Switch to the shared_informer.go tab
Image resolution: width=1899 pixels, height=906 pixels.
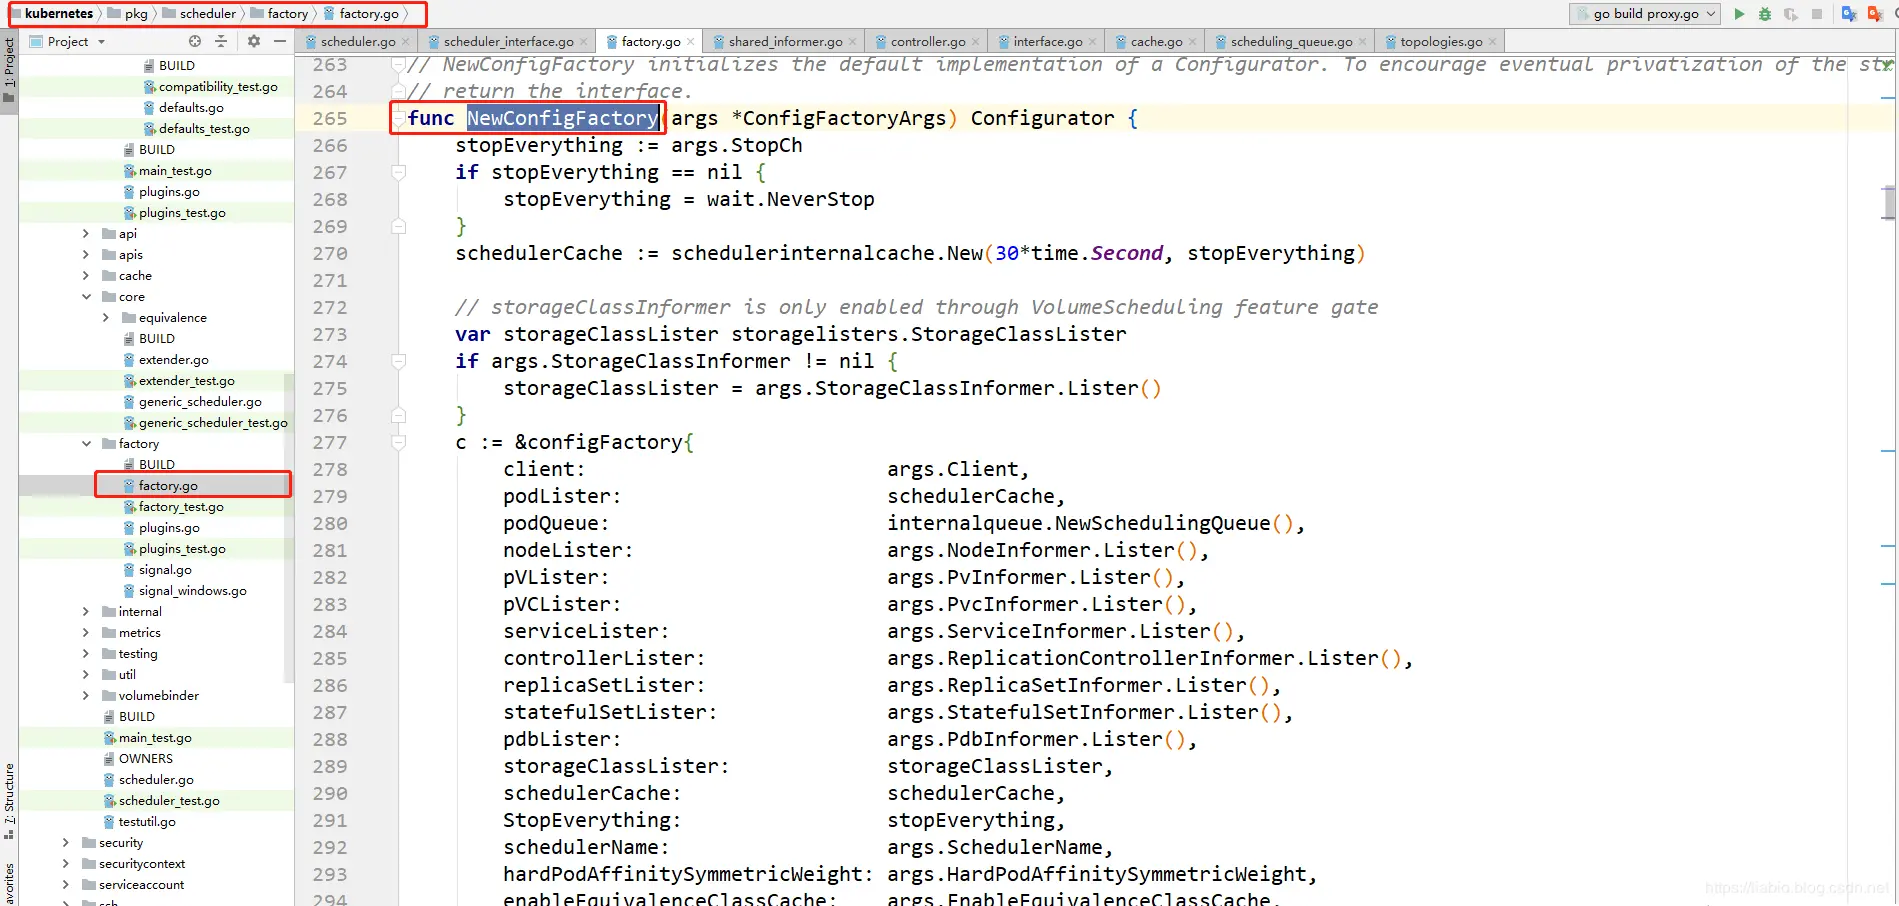[785, 42]
